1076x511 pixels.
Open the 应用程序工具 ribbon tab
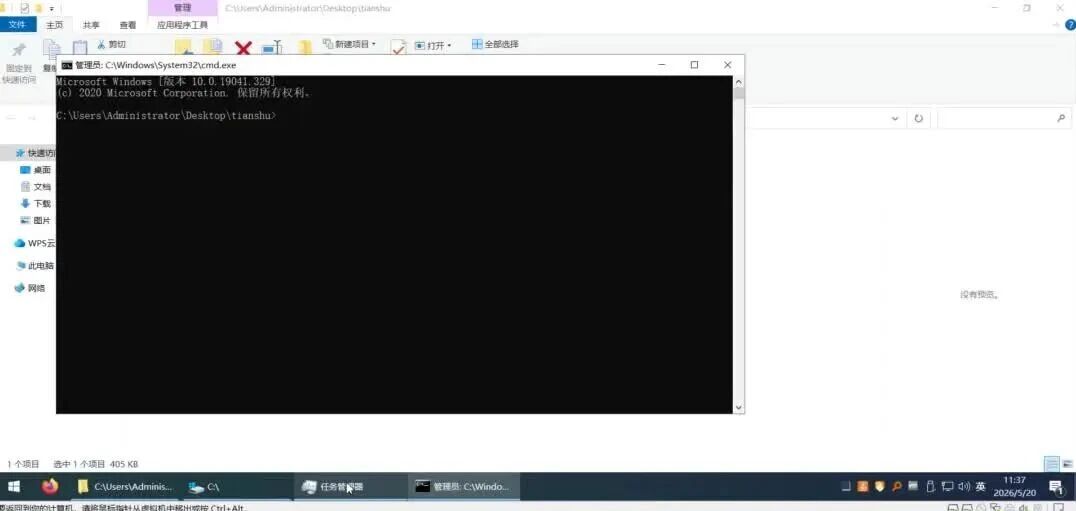point(183,25)
